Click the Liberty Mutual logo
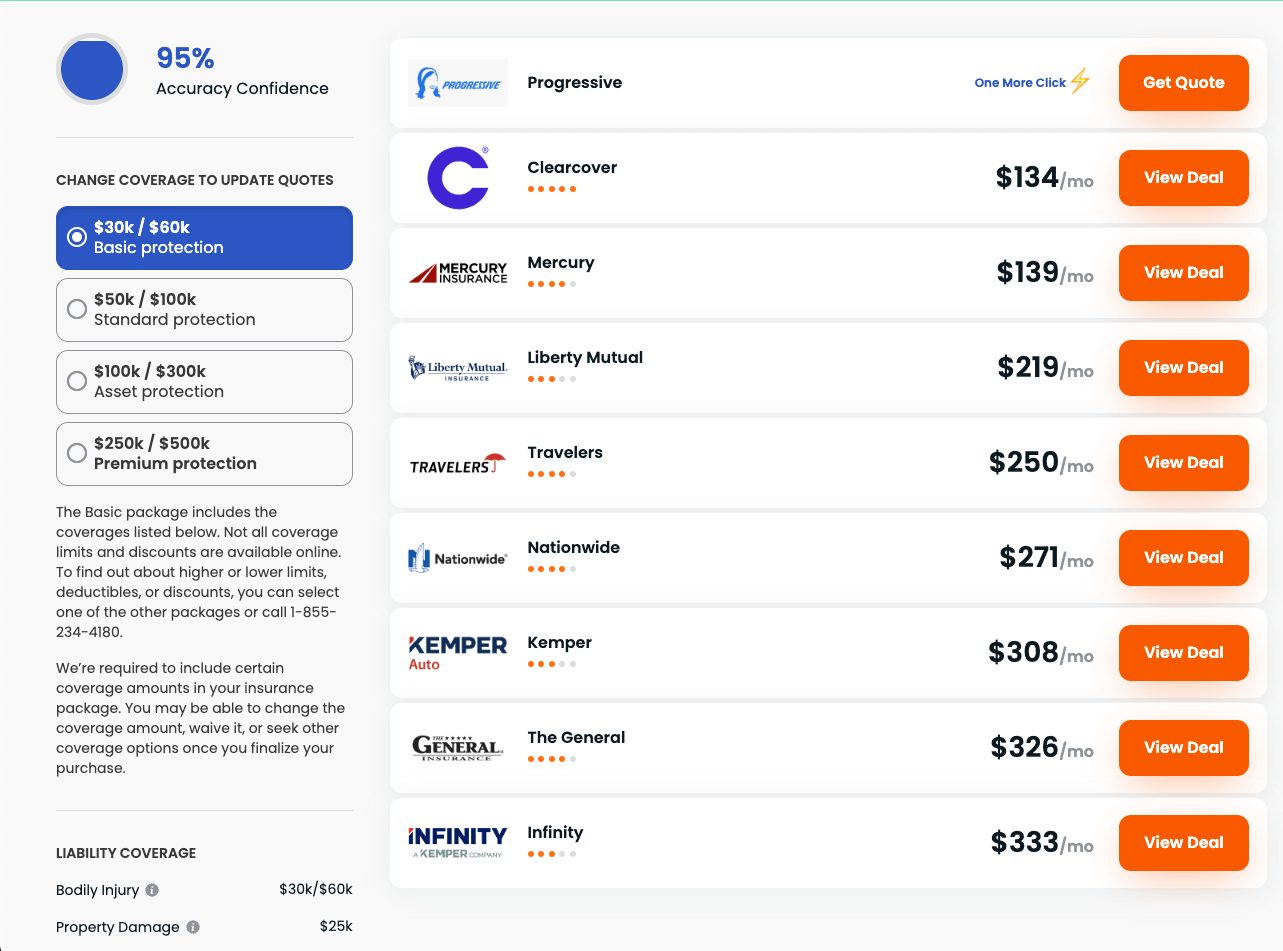 coord(458,366)
